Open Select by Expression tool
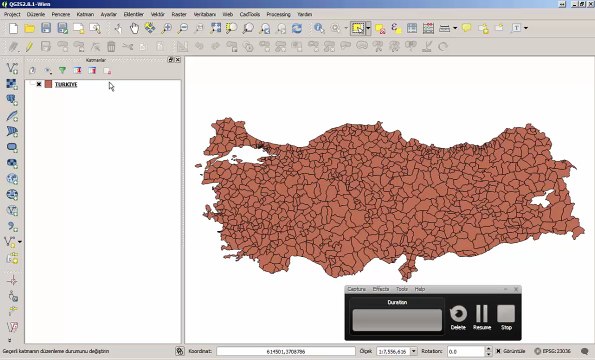Image resolution: width=595 pixels, height=360 pixels. point(396,28)
